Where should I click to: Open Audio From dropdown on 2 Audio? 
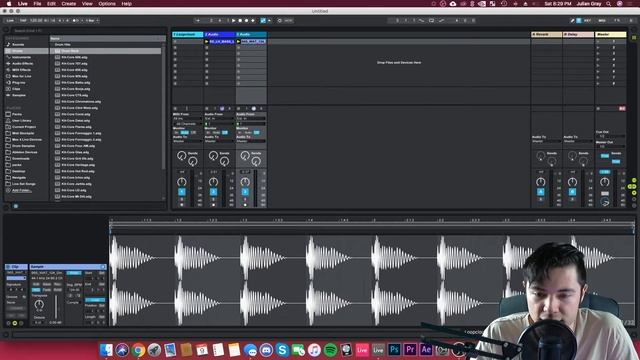pos(219,119)
